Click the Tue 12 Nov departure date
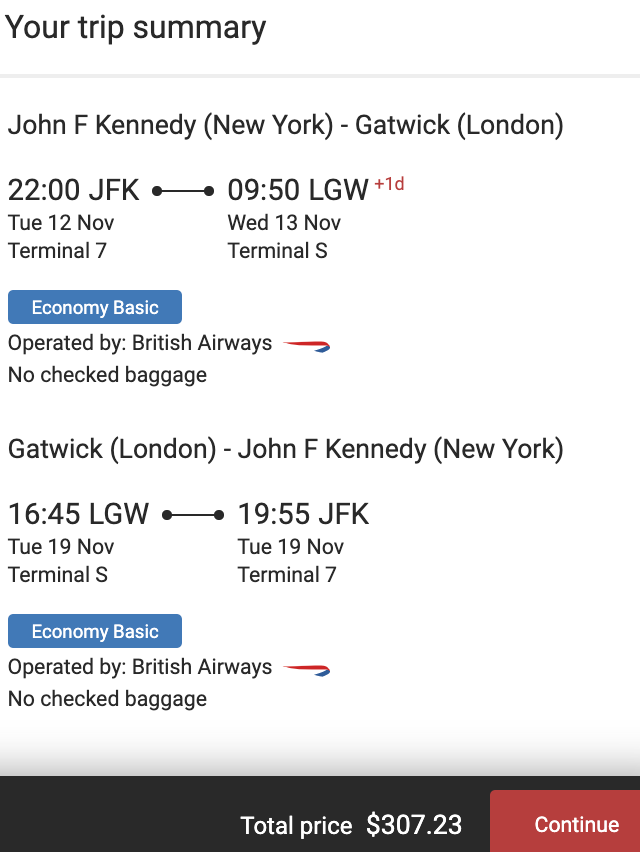 pyautogui.click(x=61, y=222)
